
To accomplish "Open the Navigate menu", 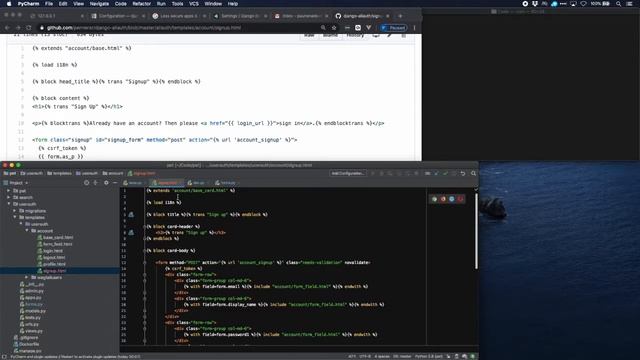I will point(99,4).
